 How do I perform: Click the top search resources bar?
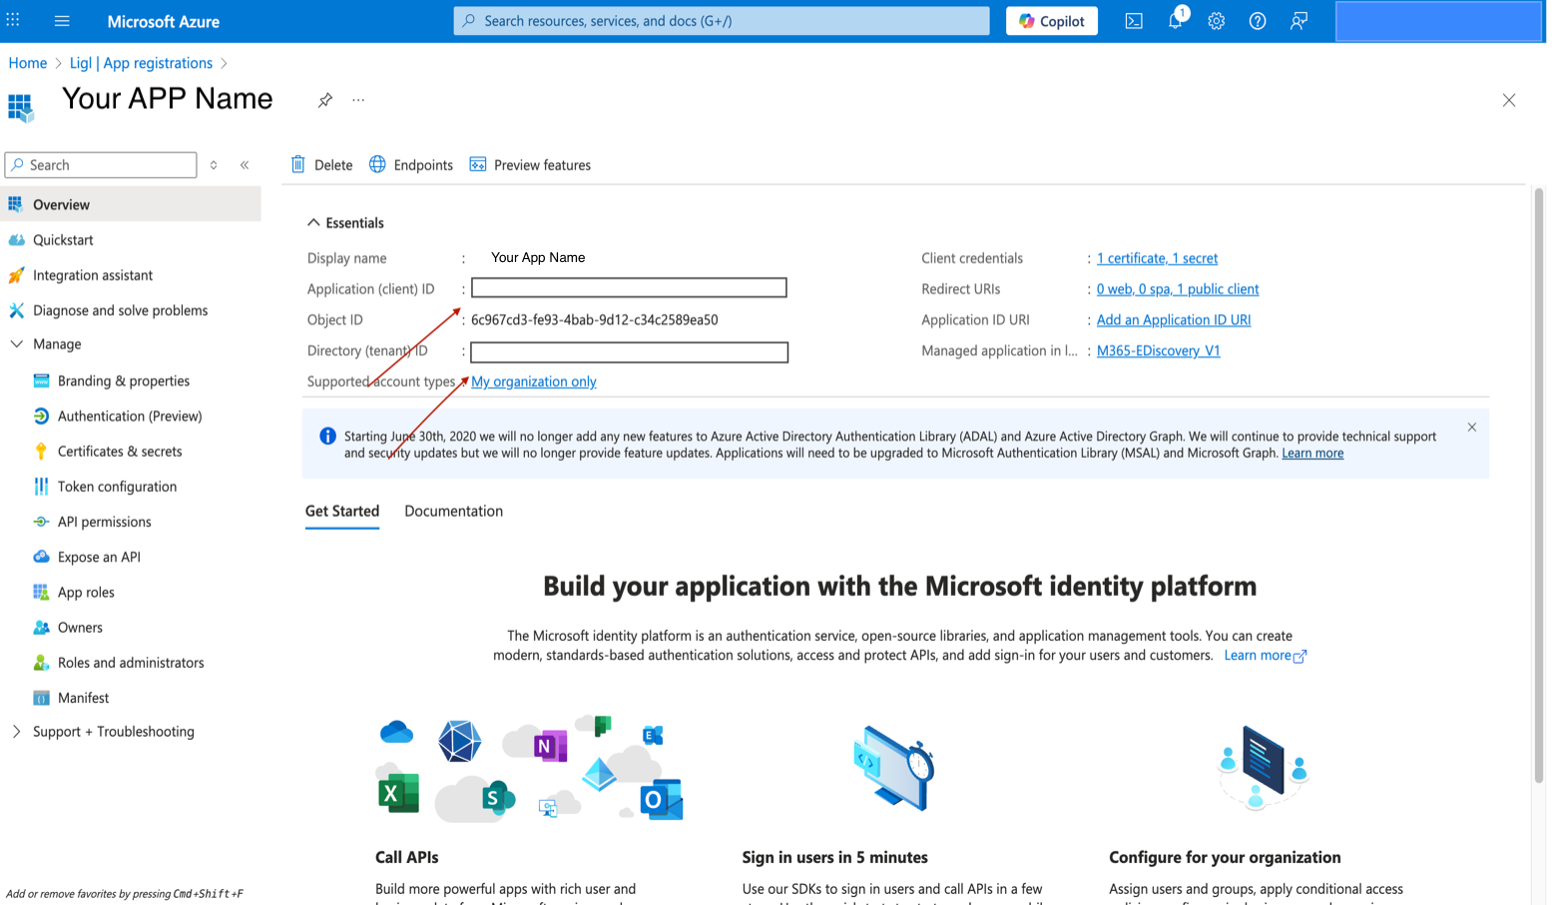tap(721, 21)
